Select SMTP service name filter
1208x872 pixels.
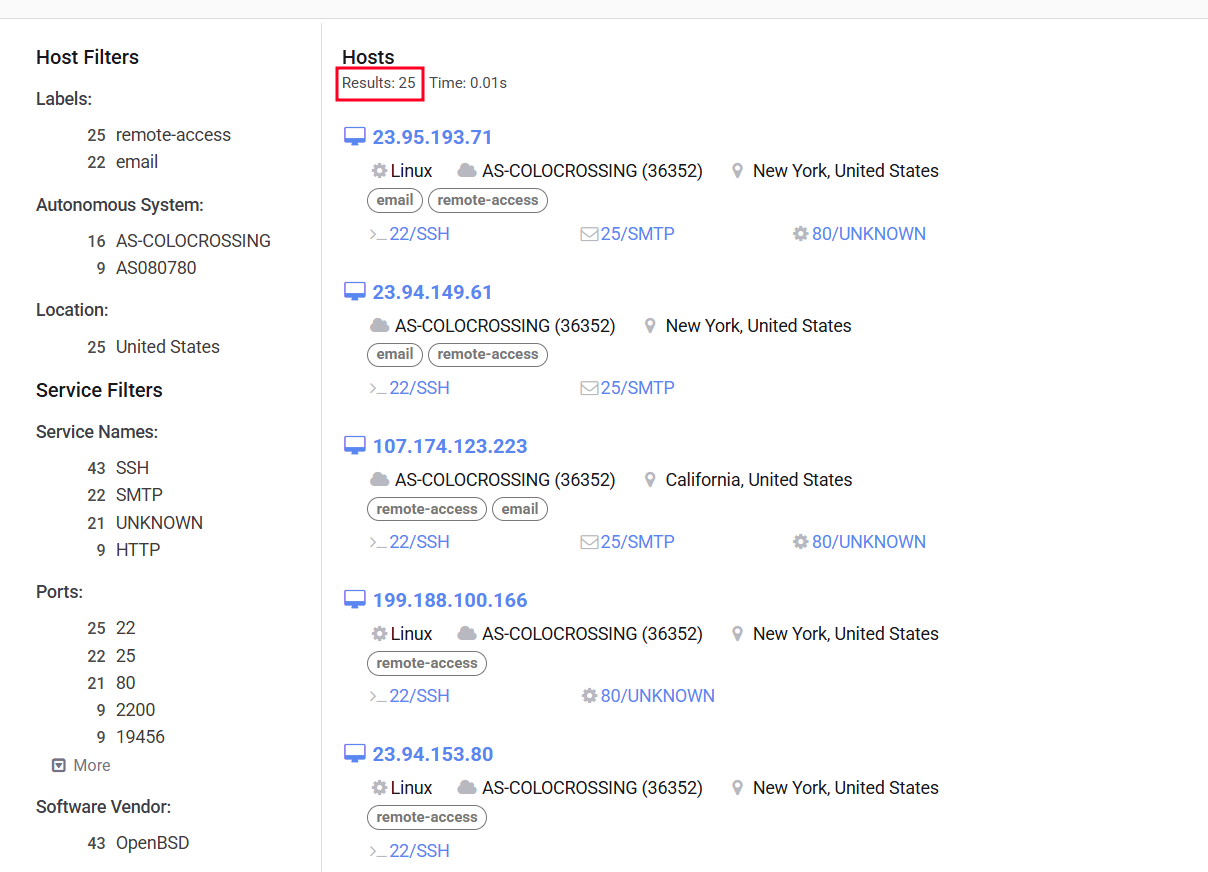(138, 495)
